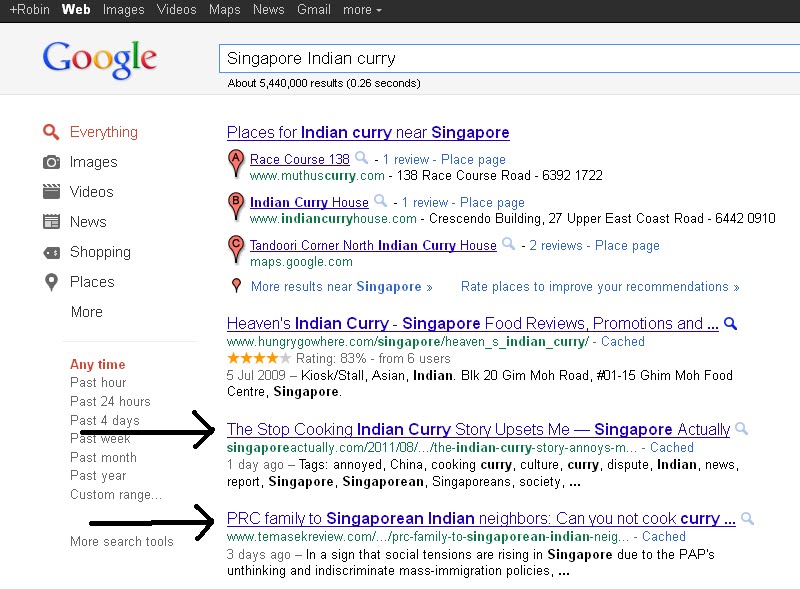This screenshot has width=800, height=589.
Task: Choose Images label in the left sidebar
Action: point(93,162)
